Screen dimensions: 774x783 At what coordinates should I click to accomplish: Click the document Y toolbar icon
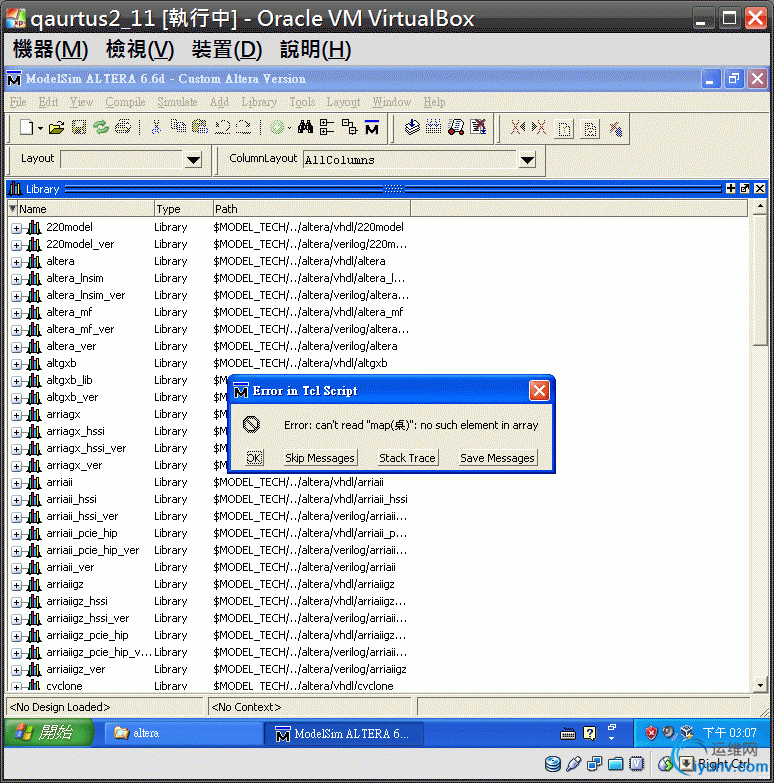[564, 129]
